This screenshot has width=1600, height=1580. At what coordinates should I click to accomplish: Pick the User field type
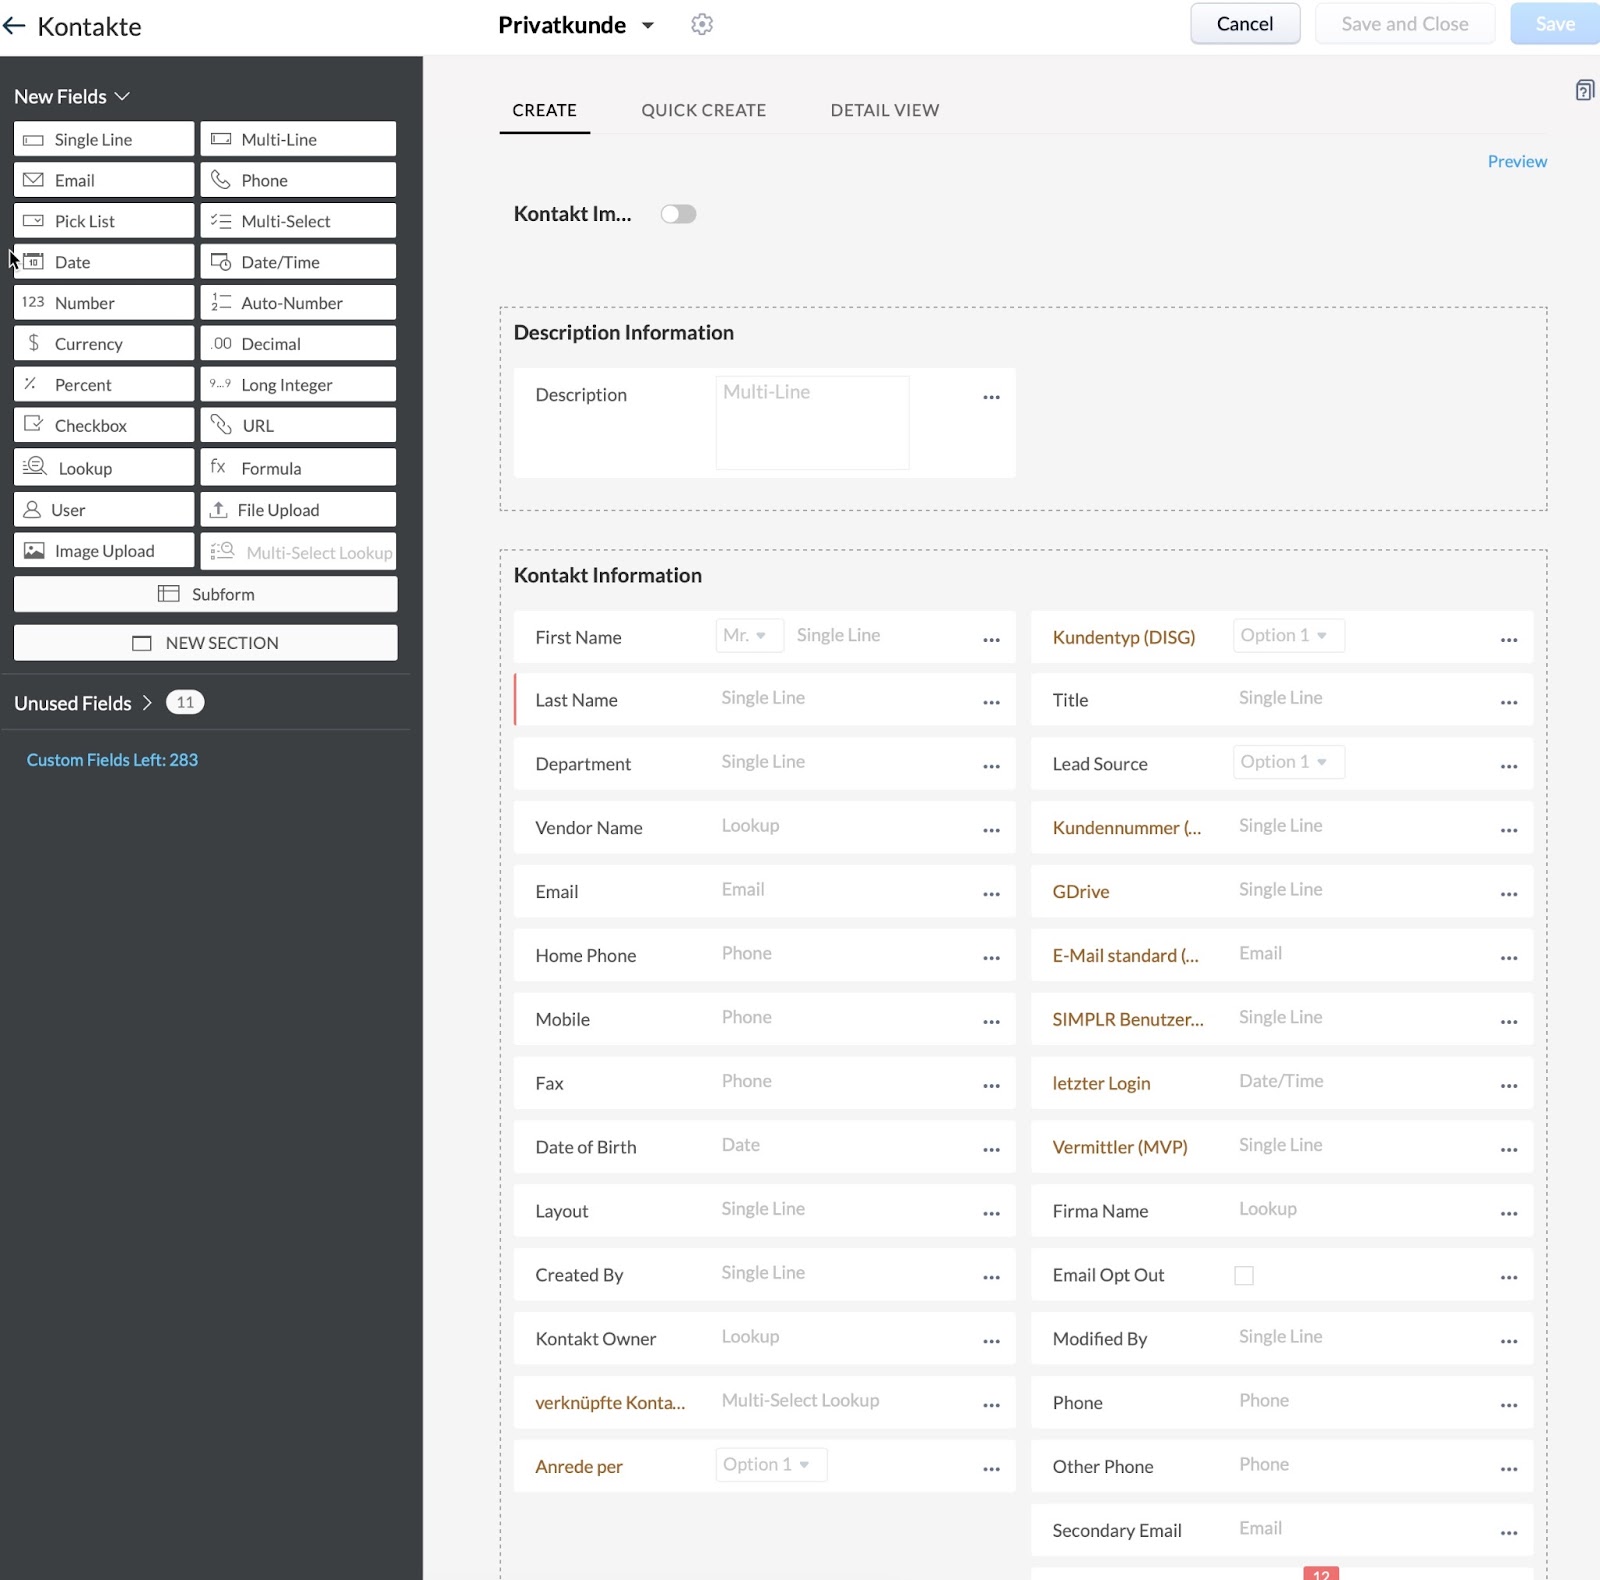point(104,510)
